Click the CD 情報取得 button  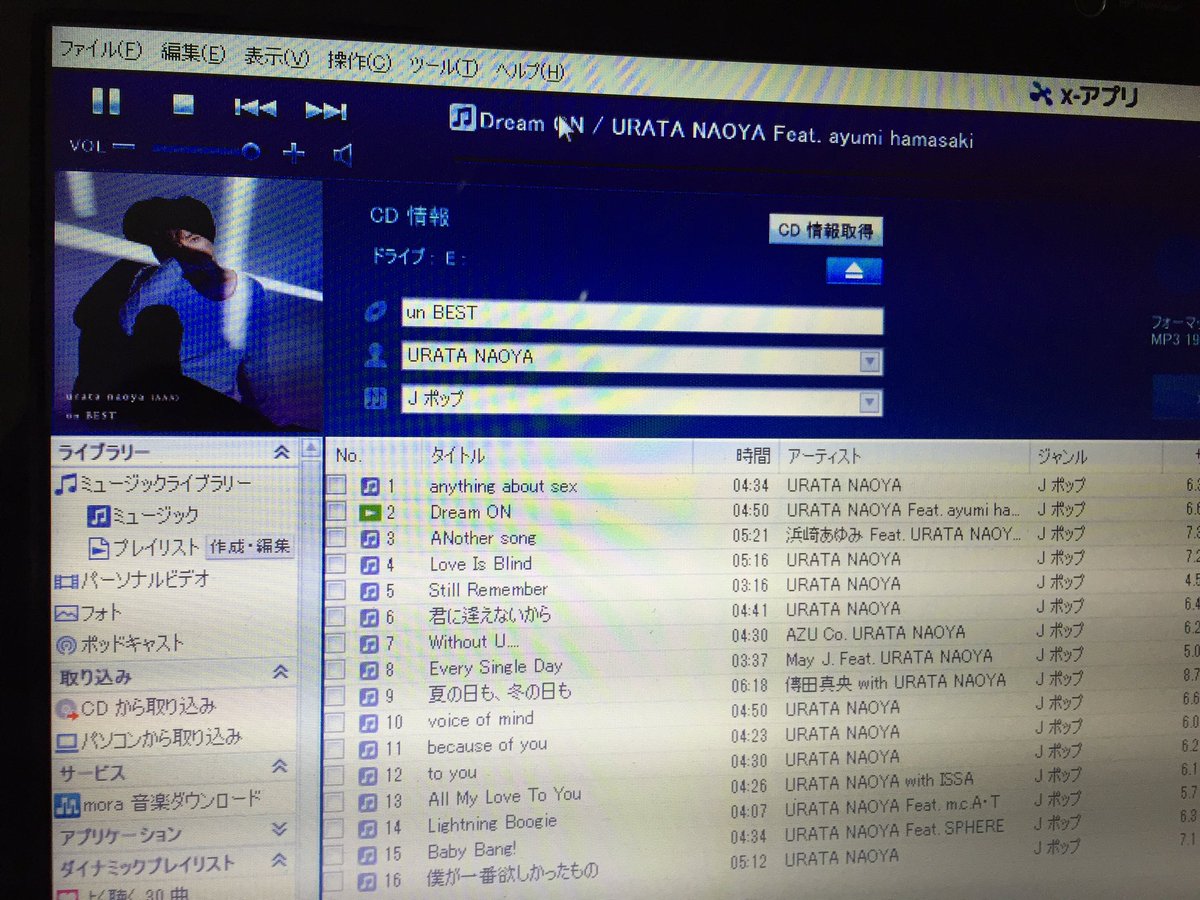tap(826, 231)
